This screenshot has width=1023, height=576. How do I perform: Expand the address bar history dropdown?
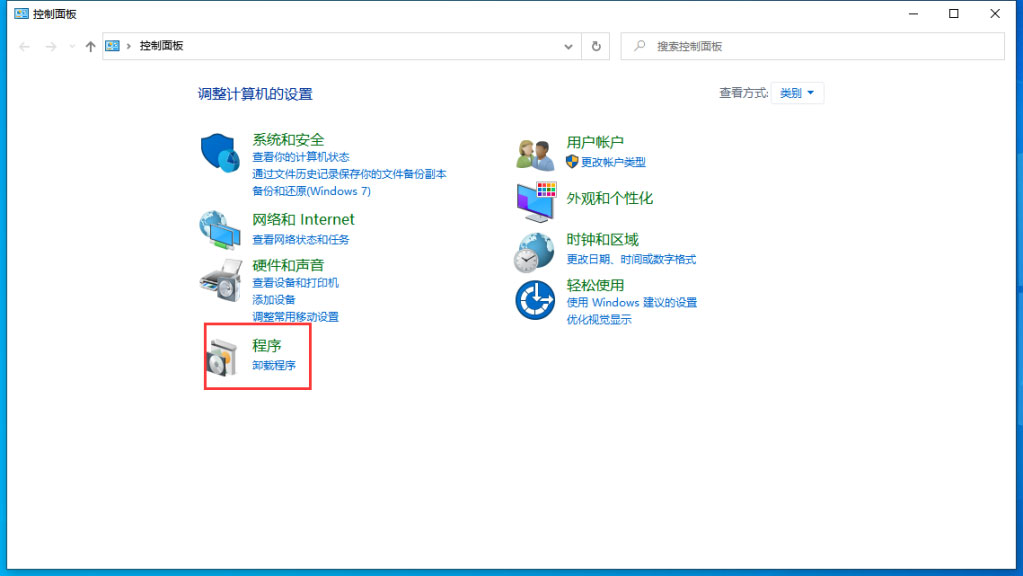tap(569, 46)
